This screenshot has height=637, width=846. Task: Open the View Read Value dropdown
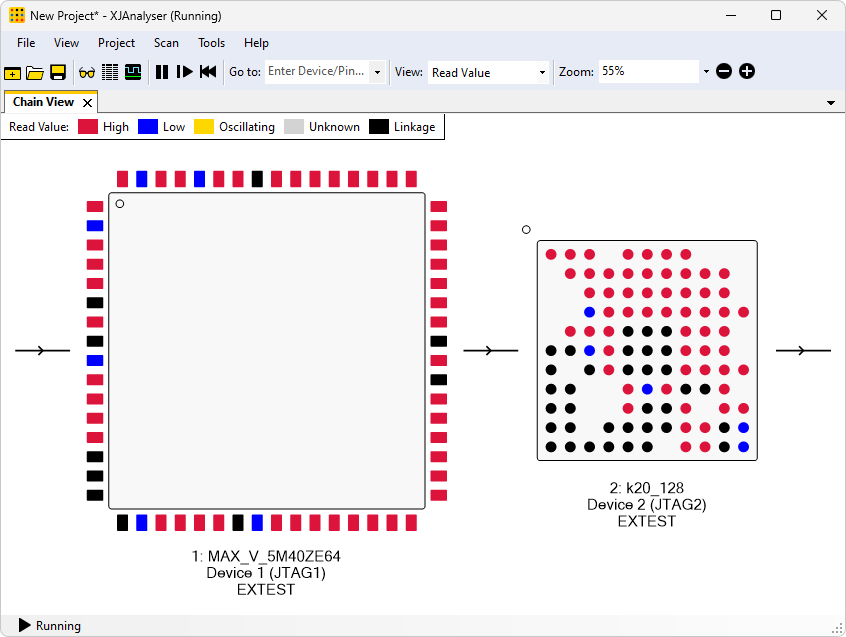pyautogui.click(x=542, y=72)
